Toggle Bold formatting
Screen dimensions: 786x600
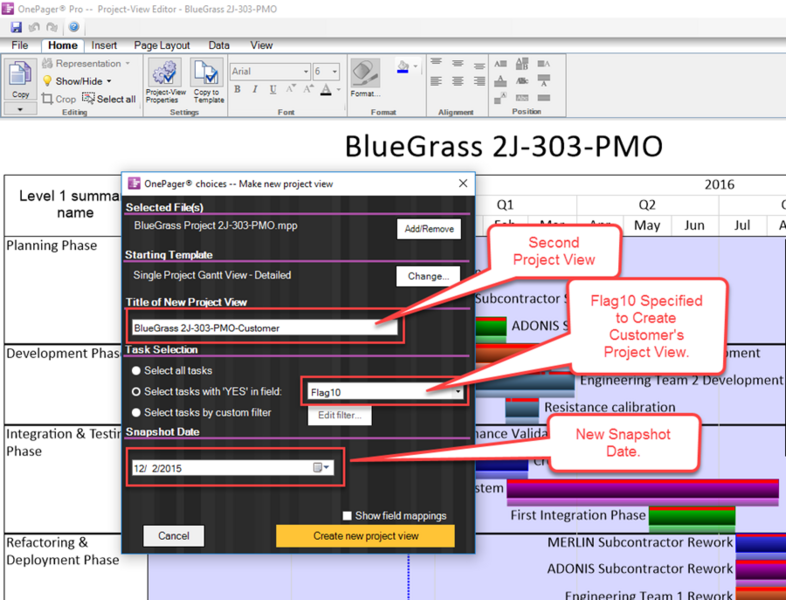(x=238, y=89)
